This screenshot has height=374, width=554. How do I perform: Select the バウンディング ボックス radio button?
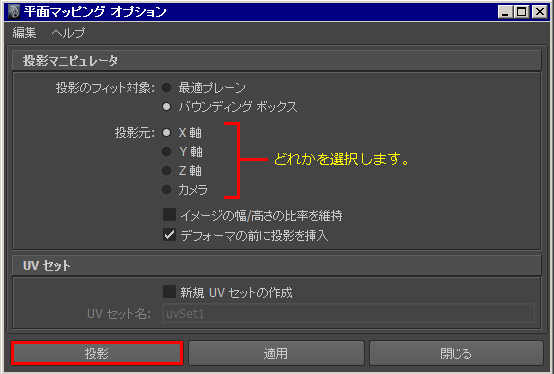coord(166,107)
